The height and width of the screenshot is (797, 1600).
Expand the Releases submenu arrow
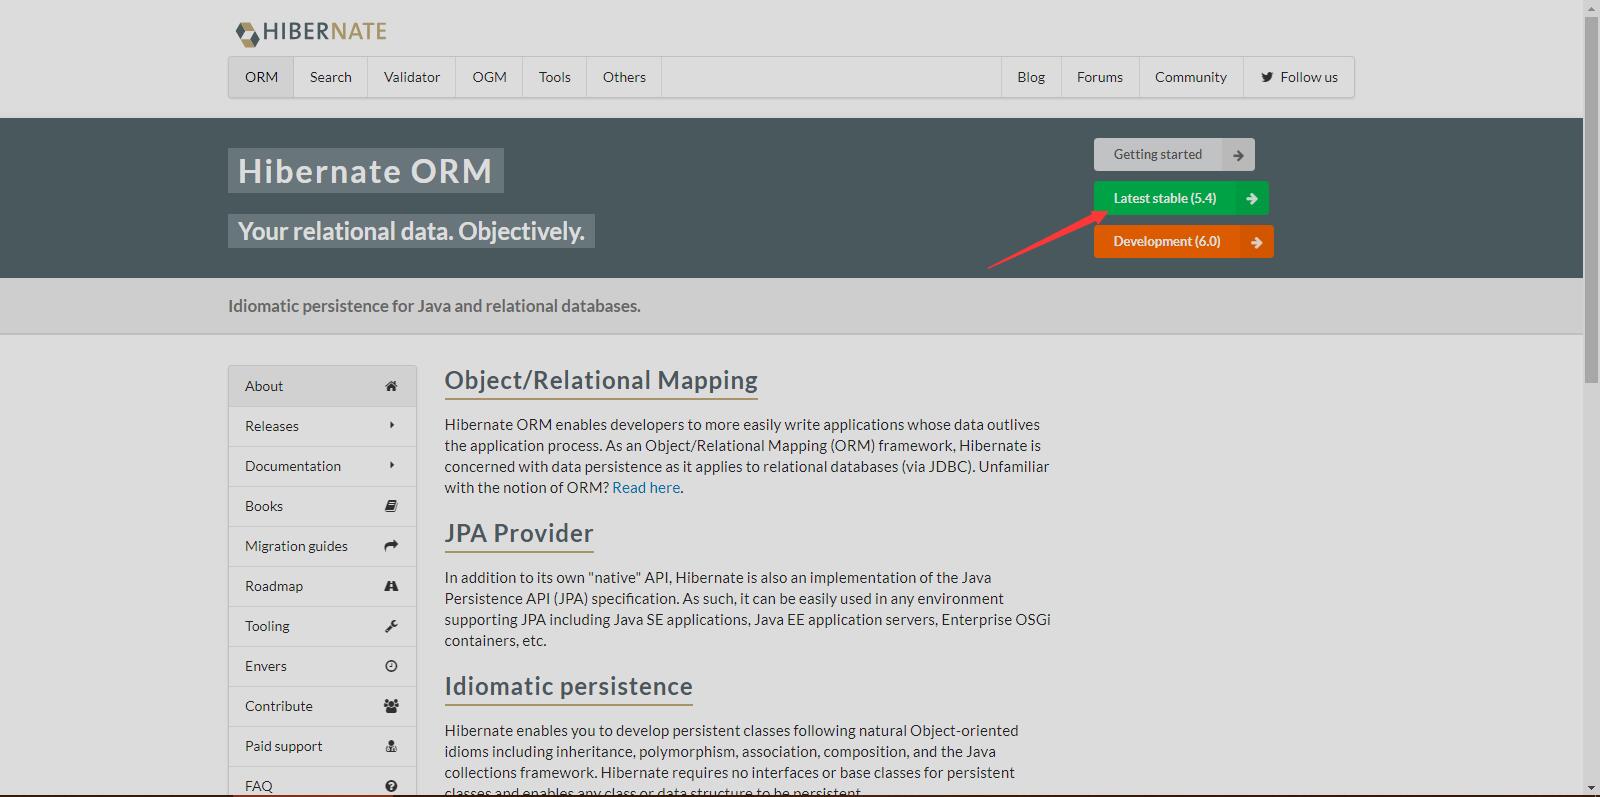[392, 425]
